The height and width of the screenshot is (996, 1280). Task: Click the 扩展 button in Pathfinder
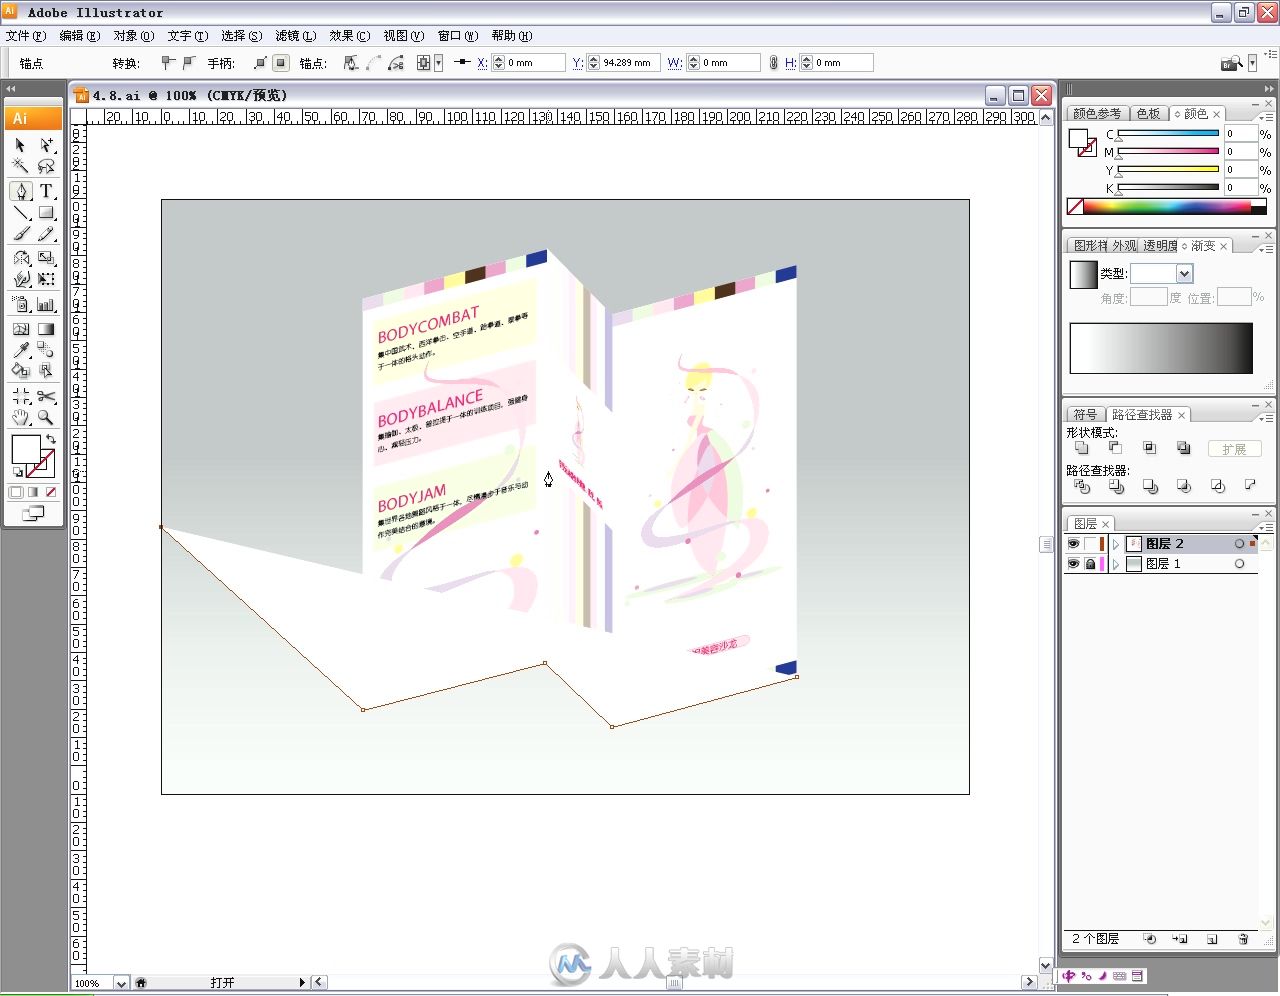(x=1234, y=449)
